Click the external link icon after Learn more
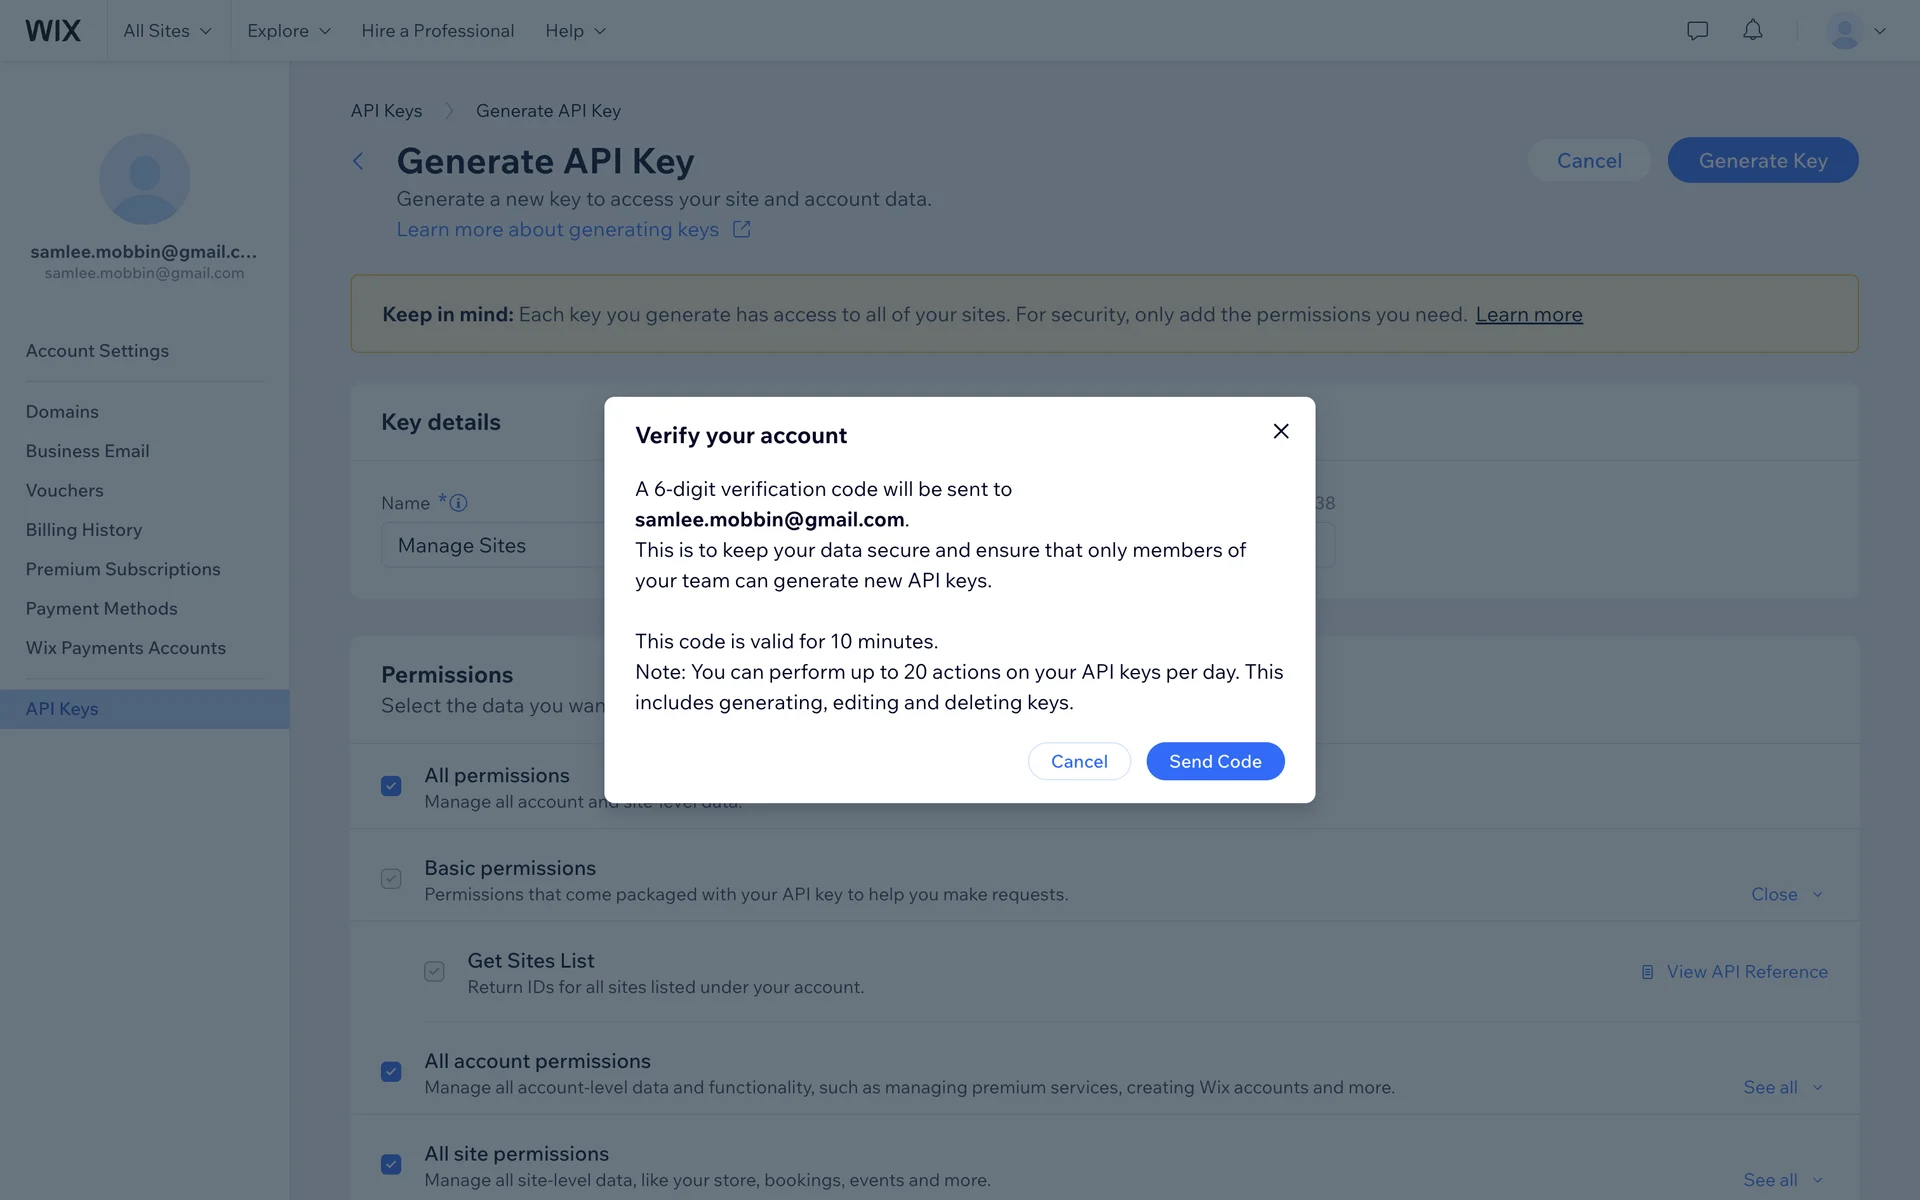 (x=742, y=230)
